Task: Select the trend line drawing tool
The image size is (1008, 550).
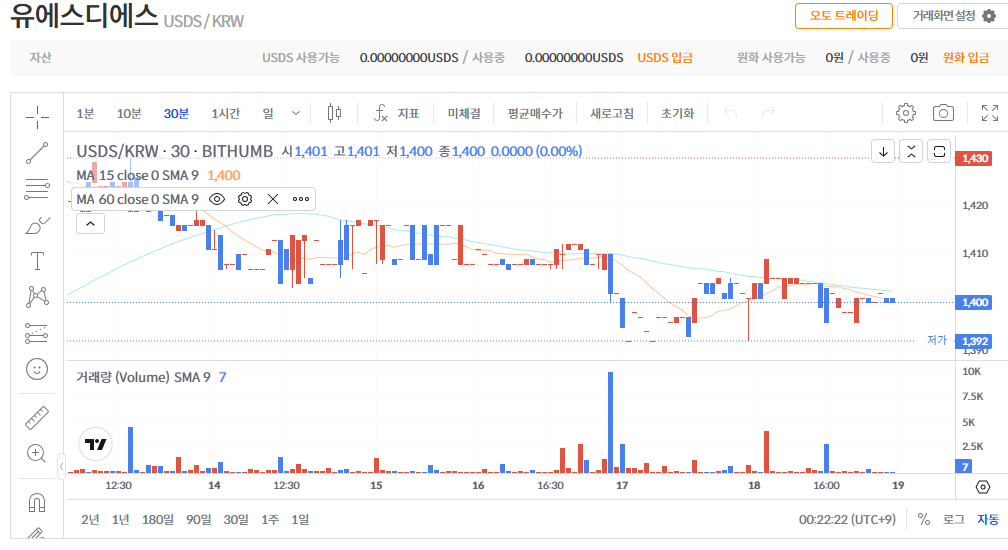Action: point(37,153)
